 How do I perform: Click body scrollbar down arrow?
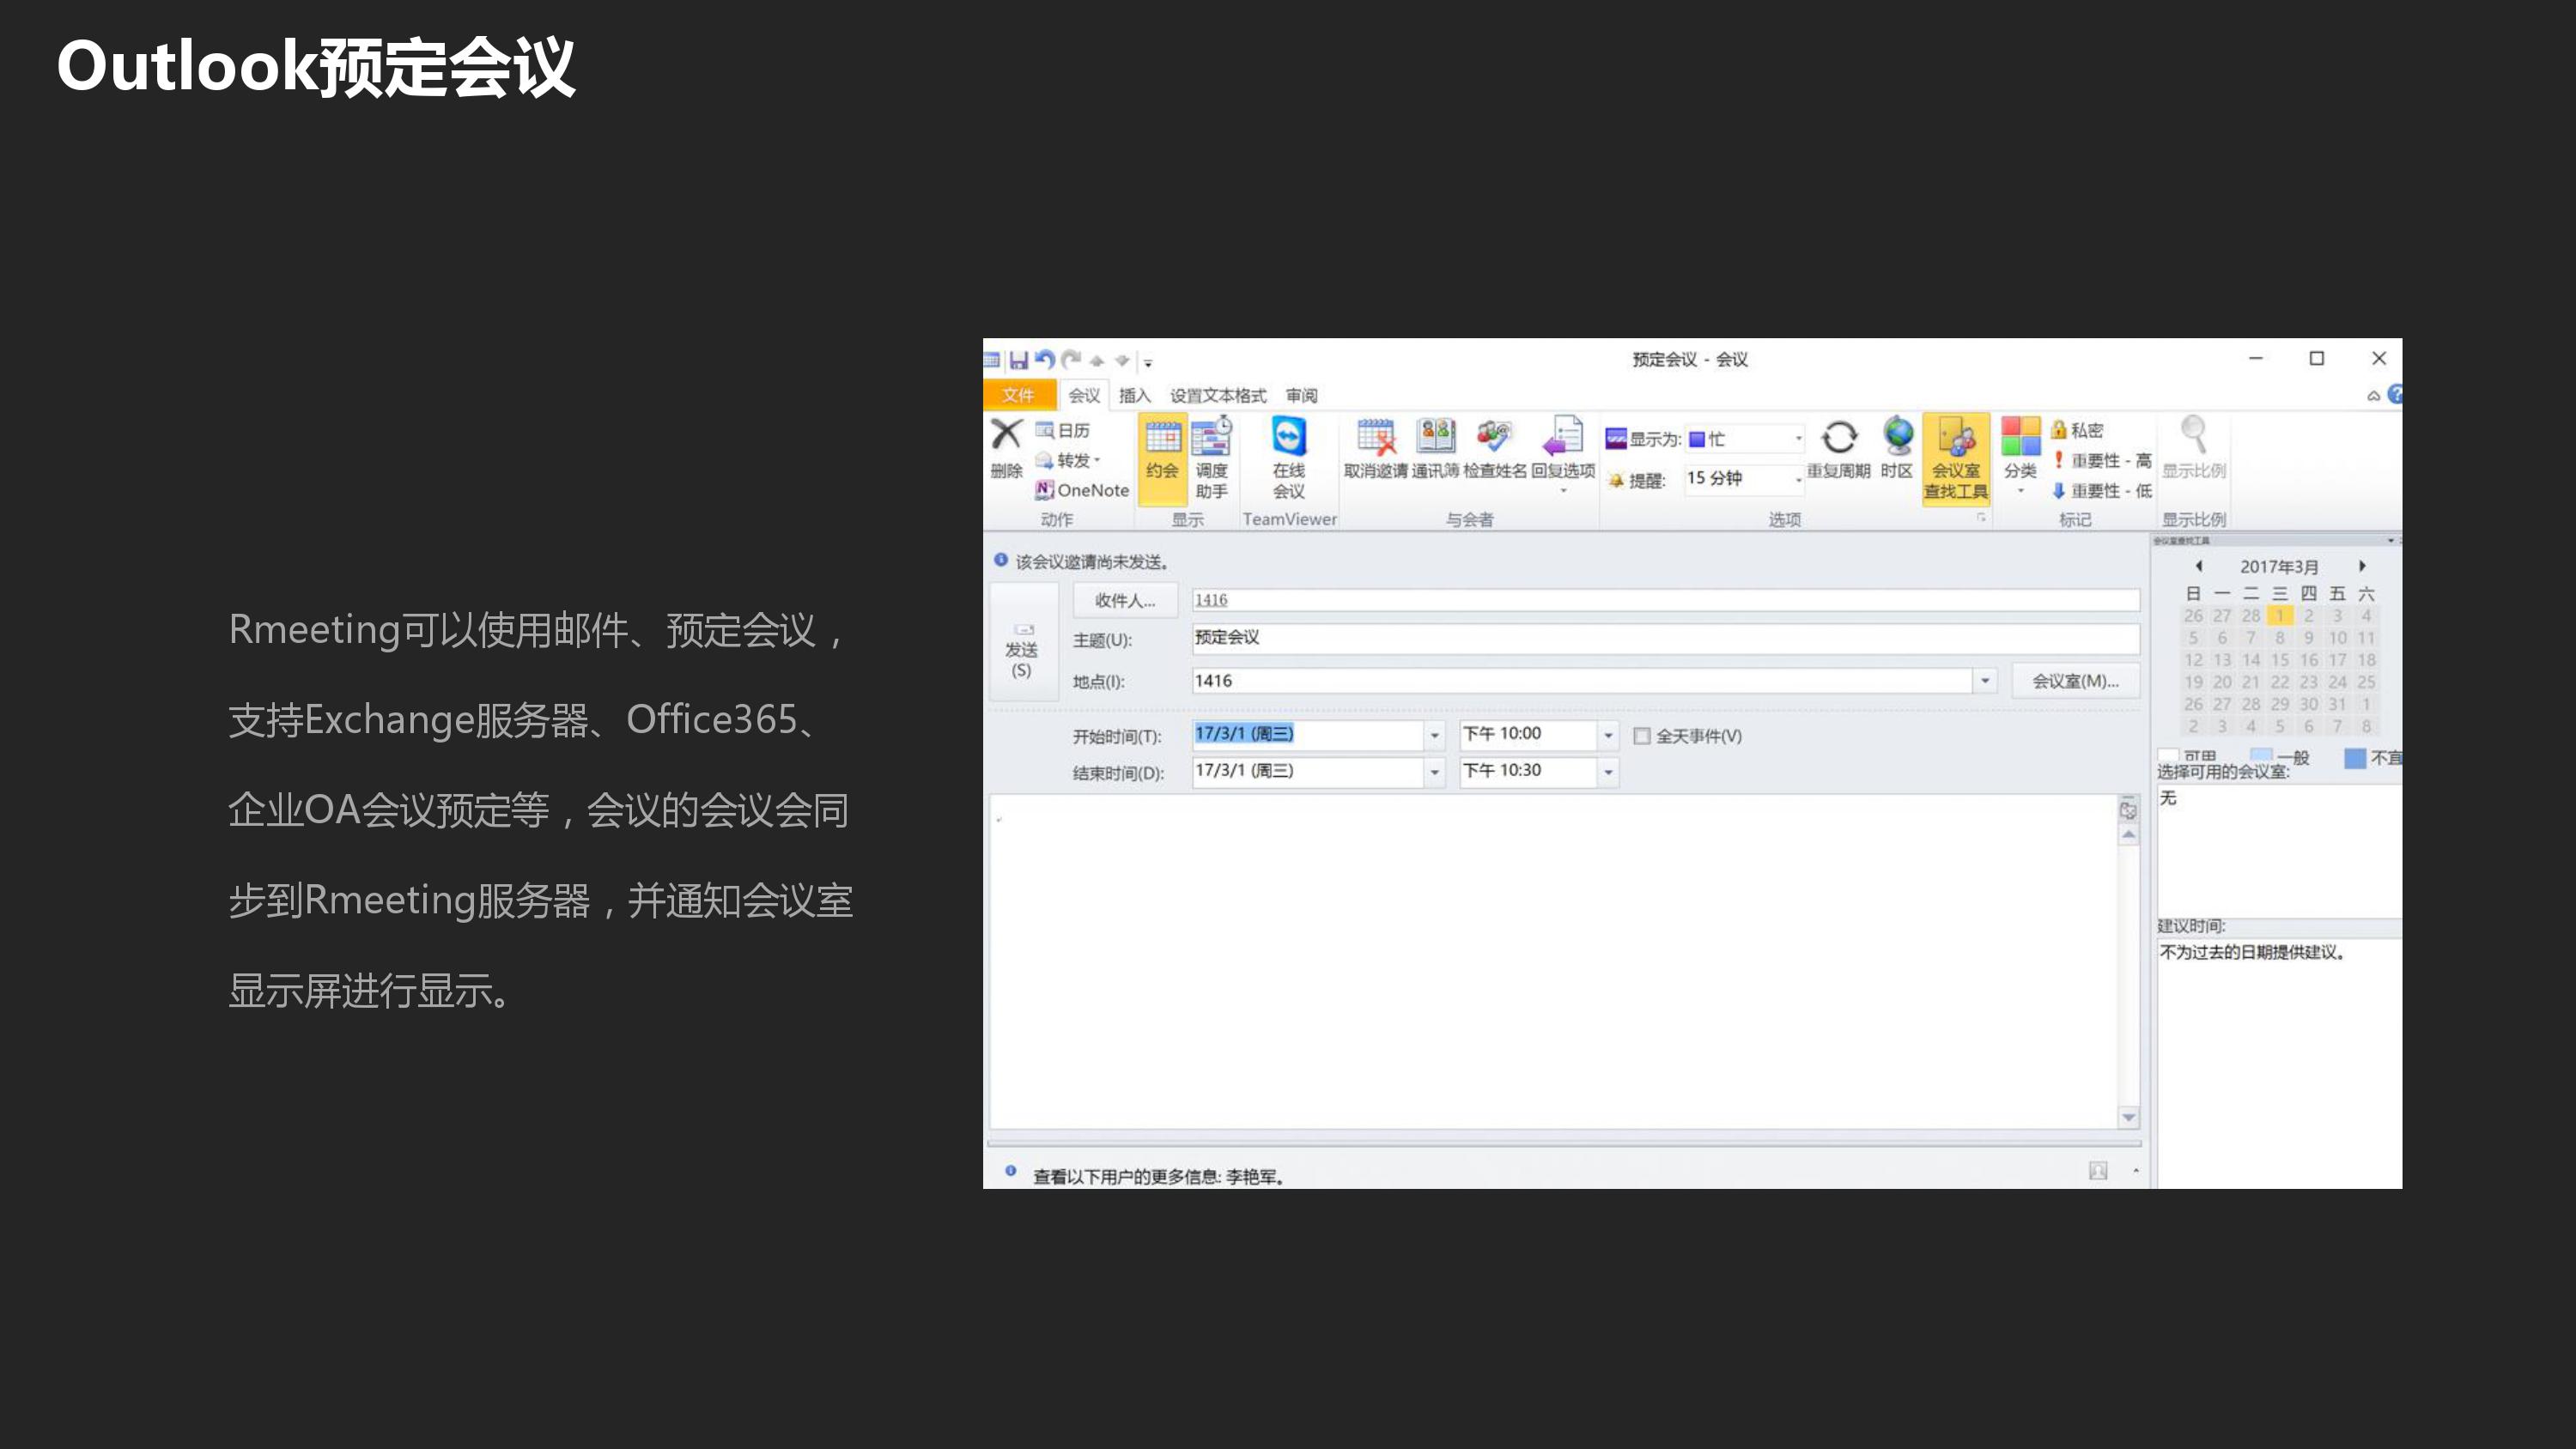[x=2128, y=1117]
